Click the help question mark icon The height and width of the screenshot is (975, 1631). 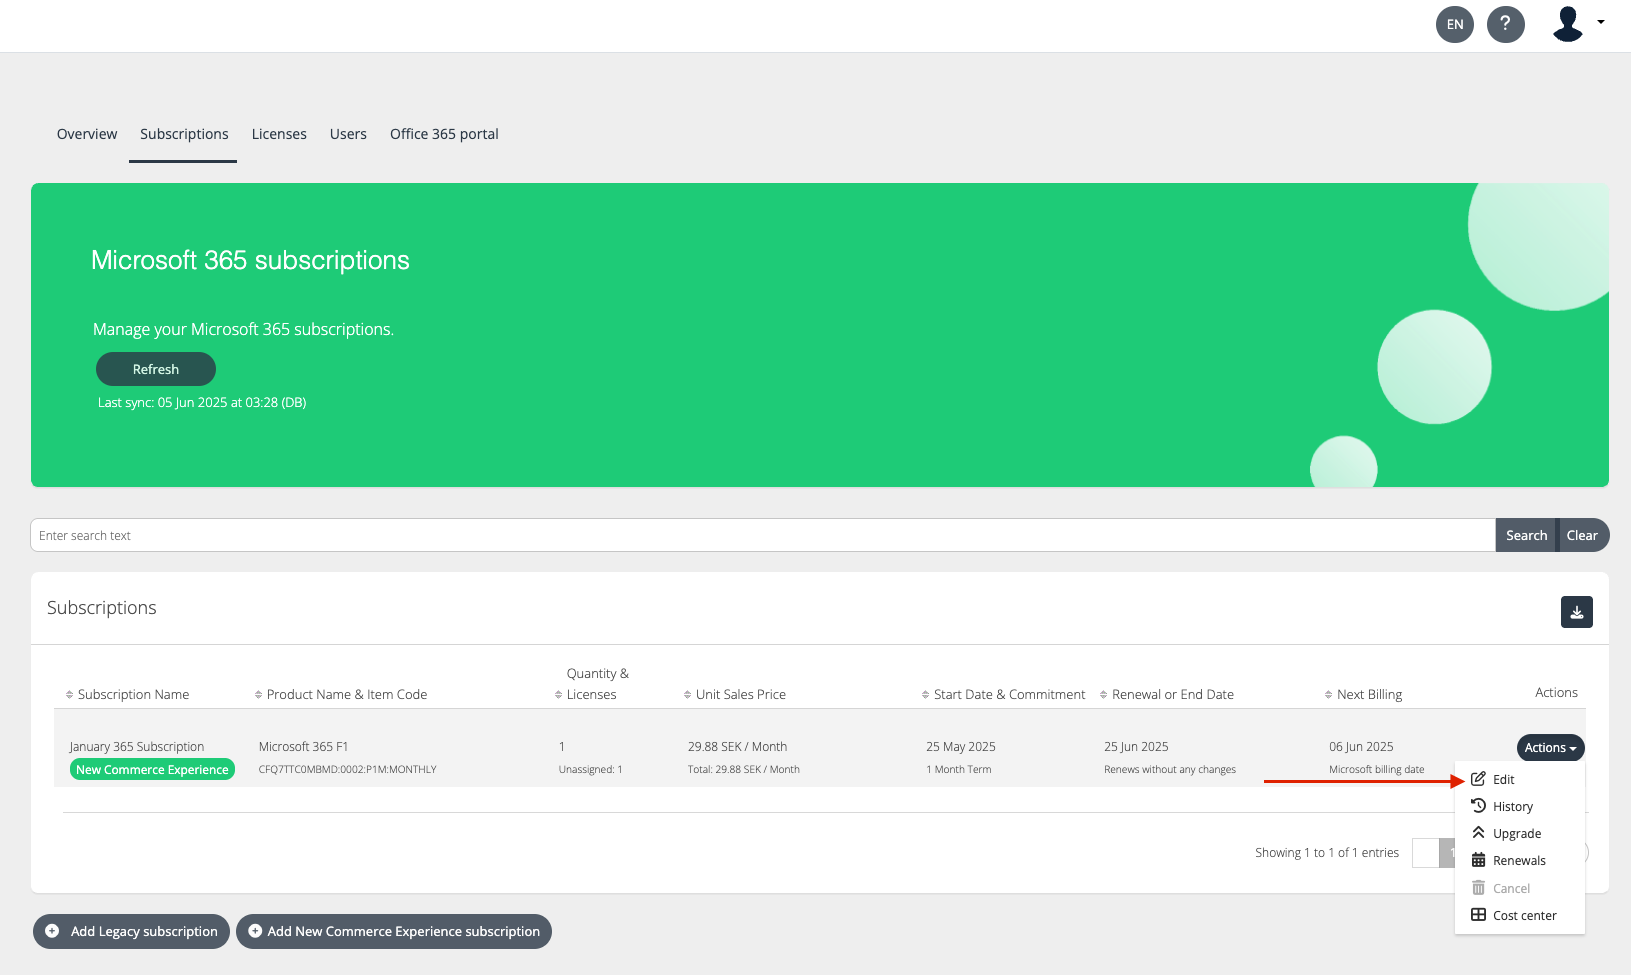(1505, 24)
